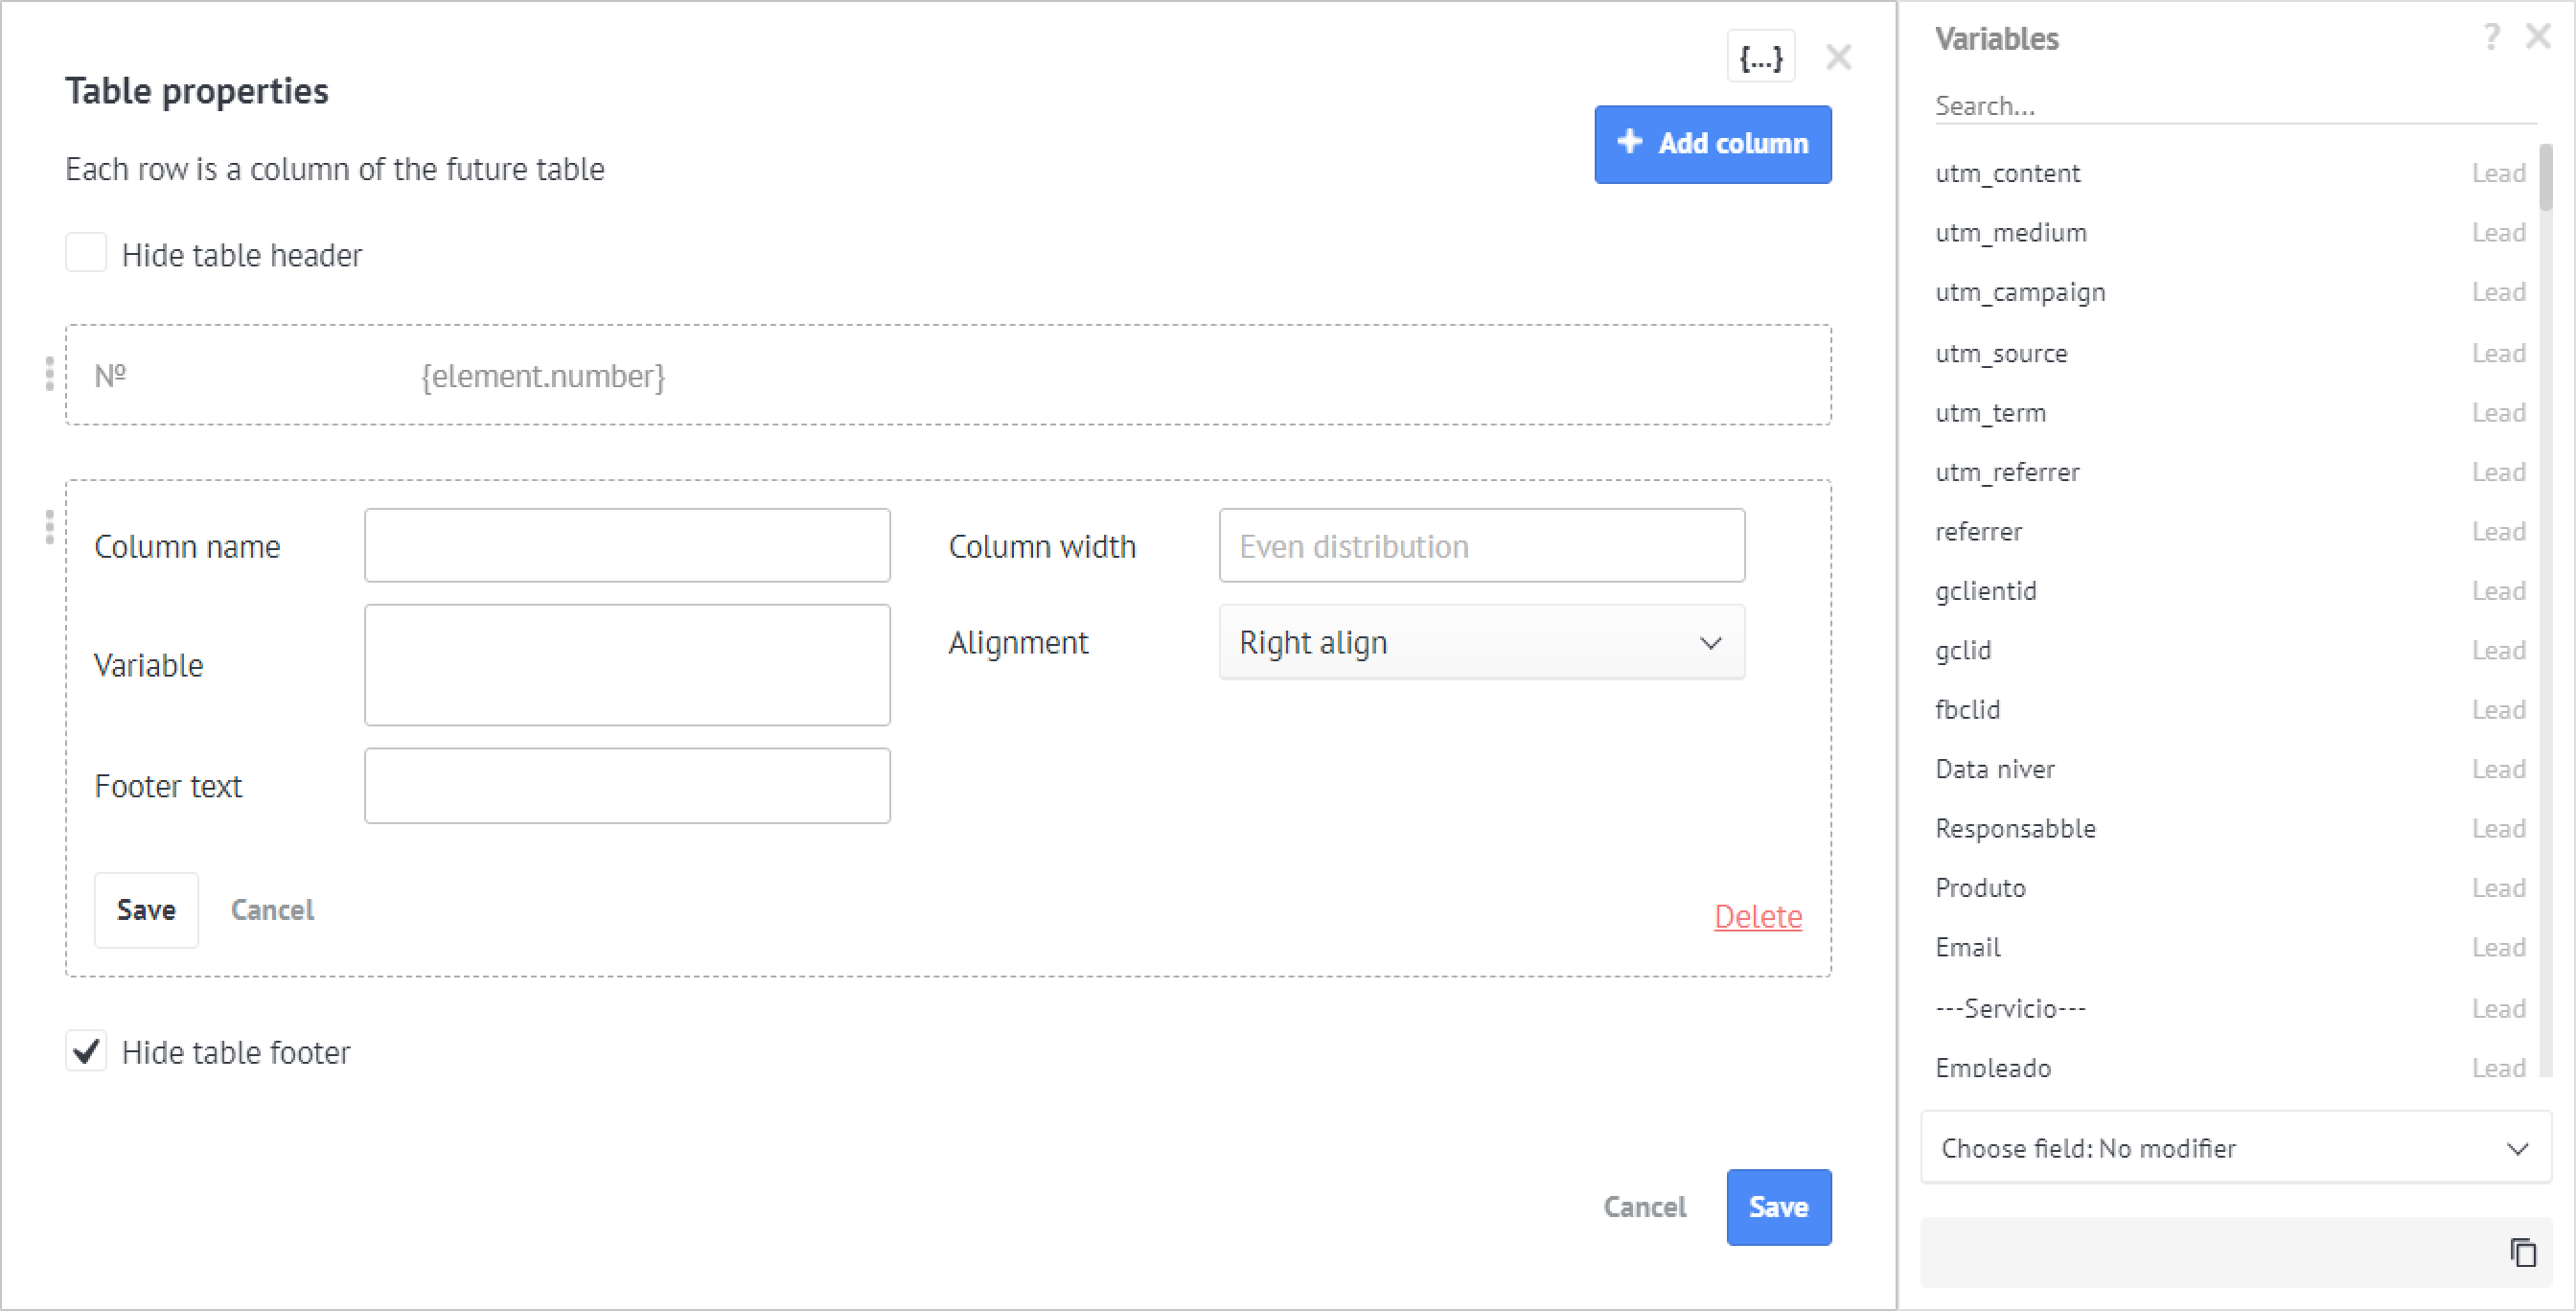Click the help question mark in Variables
Viewport: 2576px width, 1311px height.
point(2491,38)
